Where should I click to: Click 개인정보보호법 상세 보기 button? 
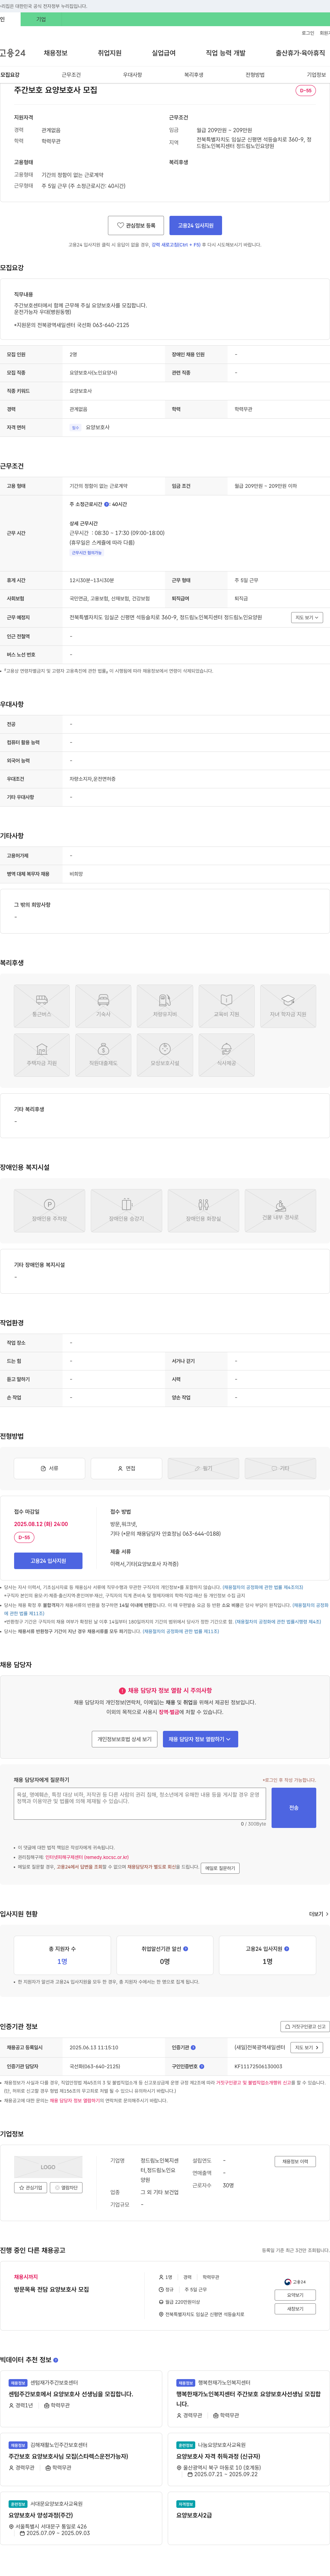tap(124, 1739)
